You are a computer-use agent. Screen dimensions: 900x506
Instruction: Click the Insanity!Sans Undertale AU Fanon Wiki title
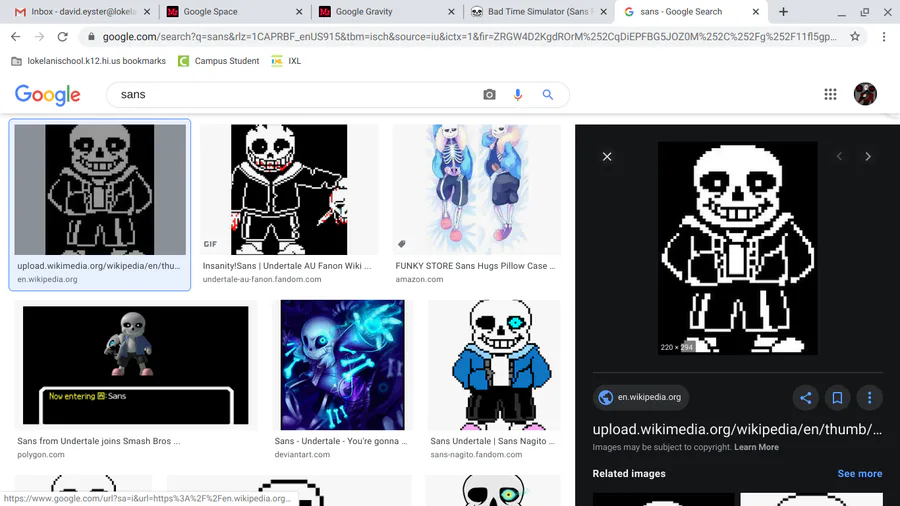point(287,266)
